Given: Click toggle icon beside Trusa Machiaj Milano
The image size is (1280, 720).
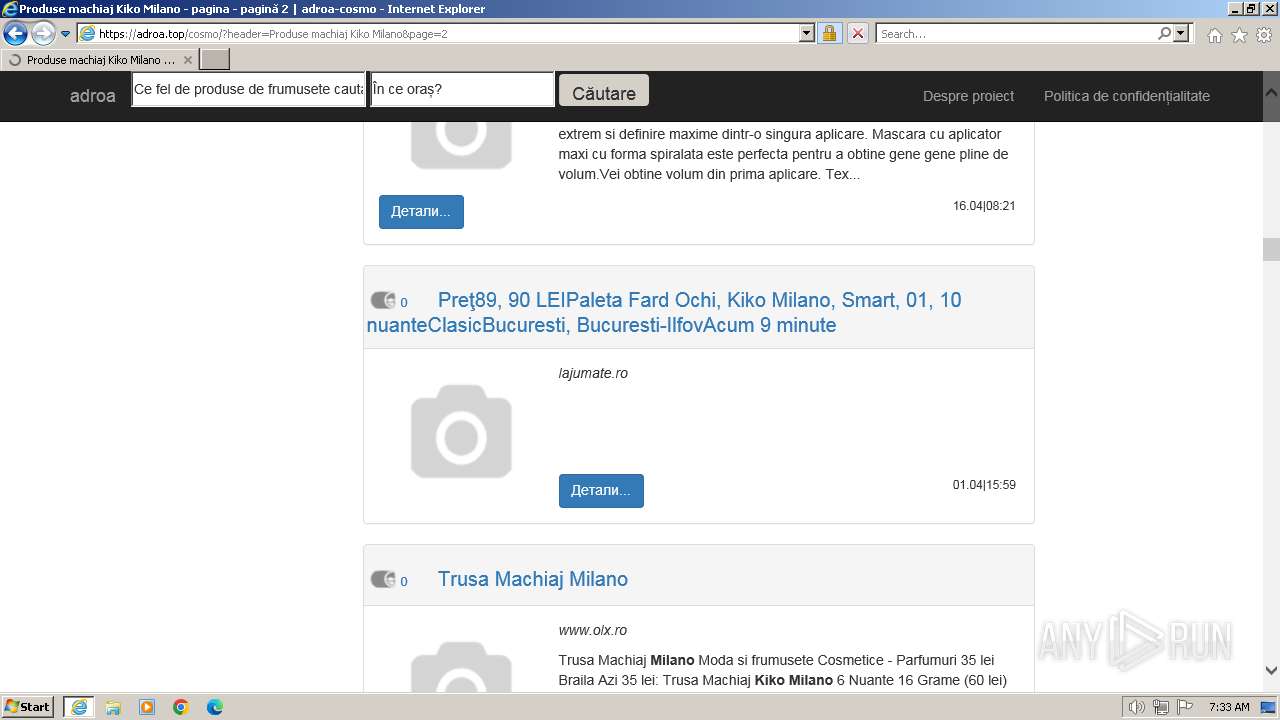Looking at the screenshot, I should (383, 579).
